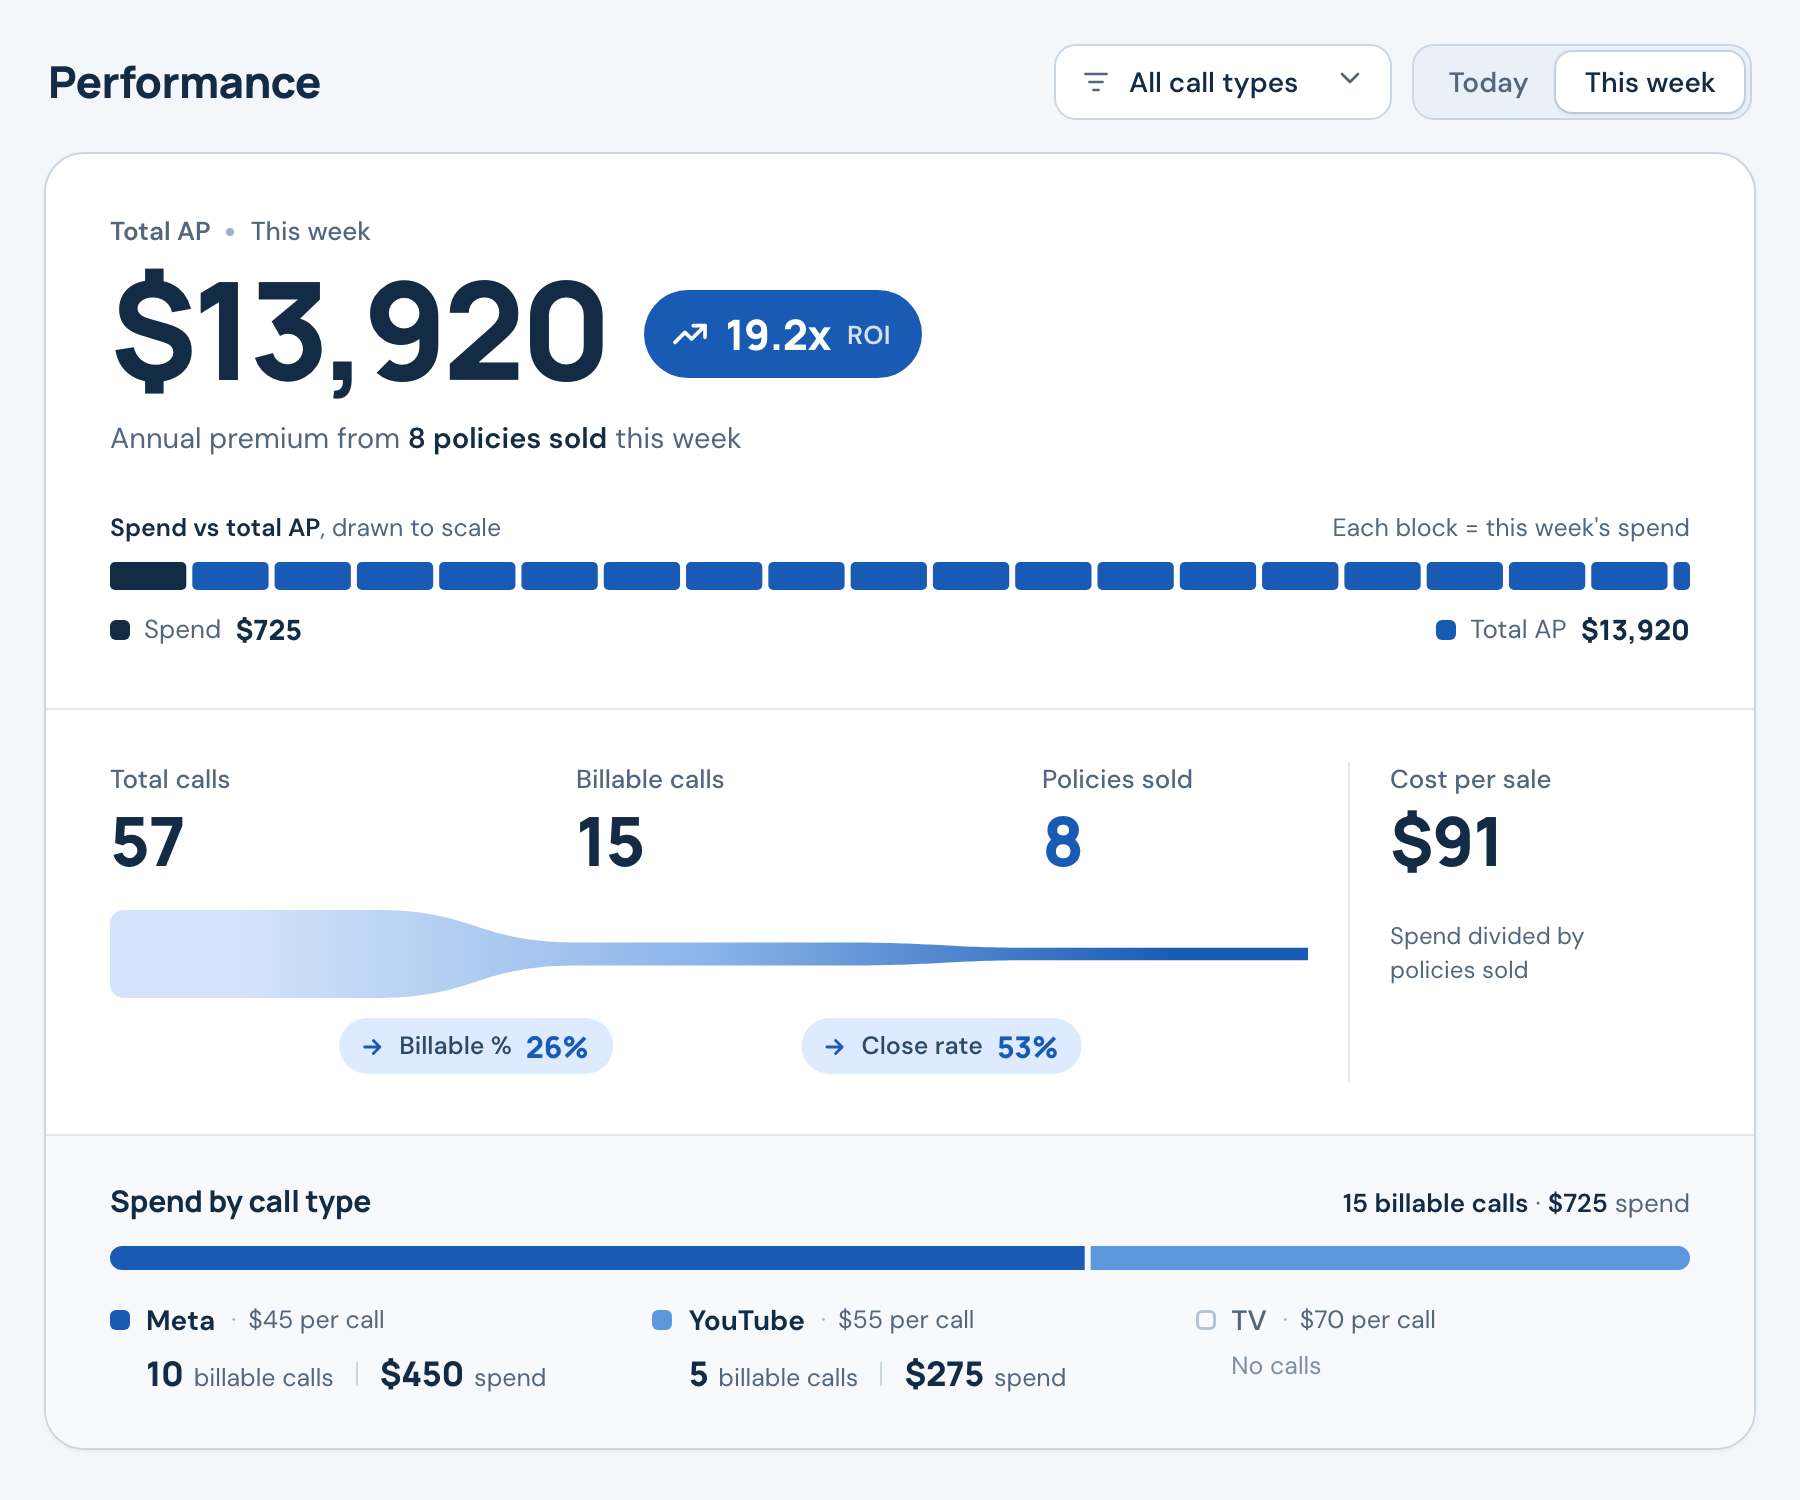The height and width of the screenshot is (1500, 1800).
Task: Click "$55 per call" label
Action: point(906,1320)
